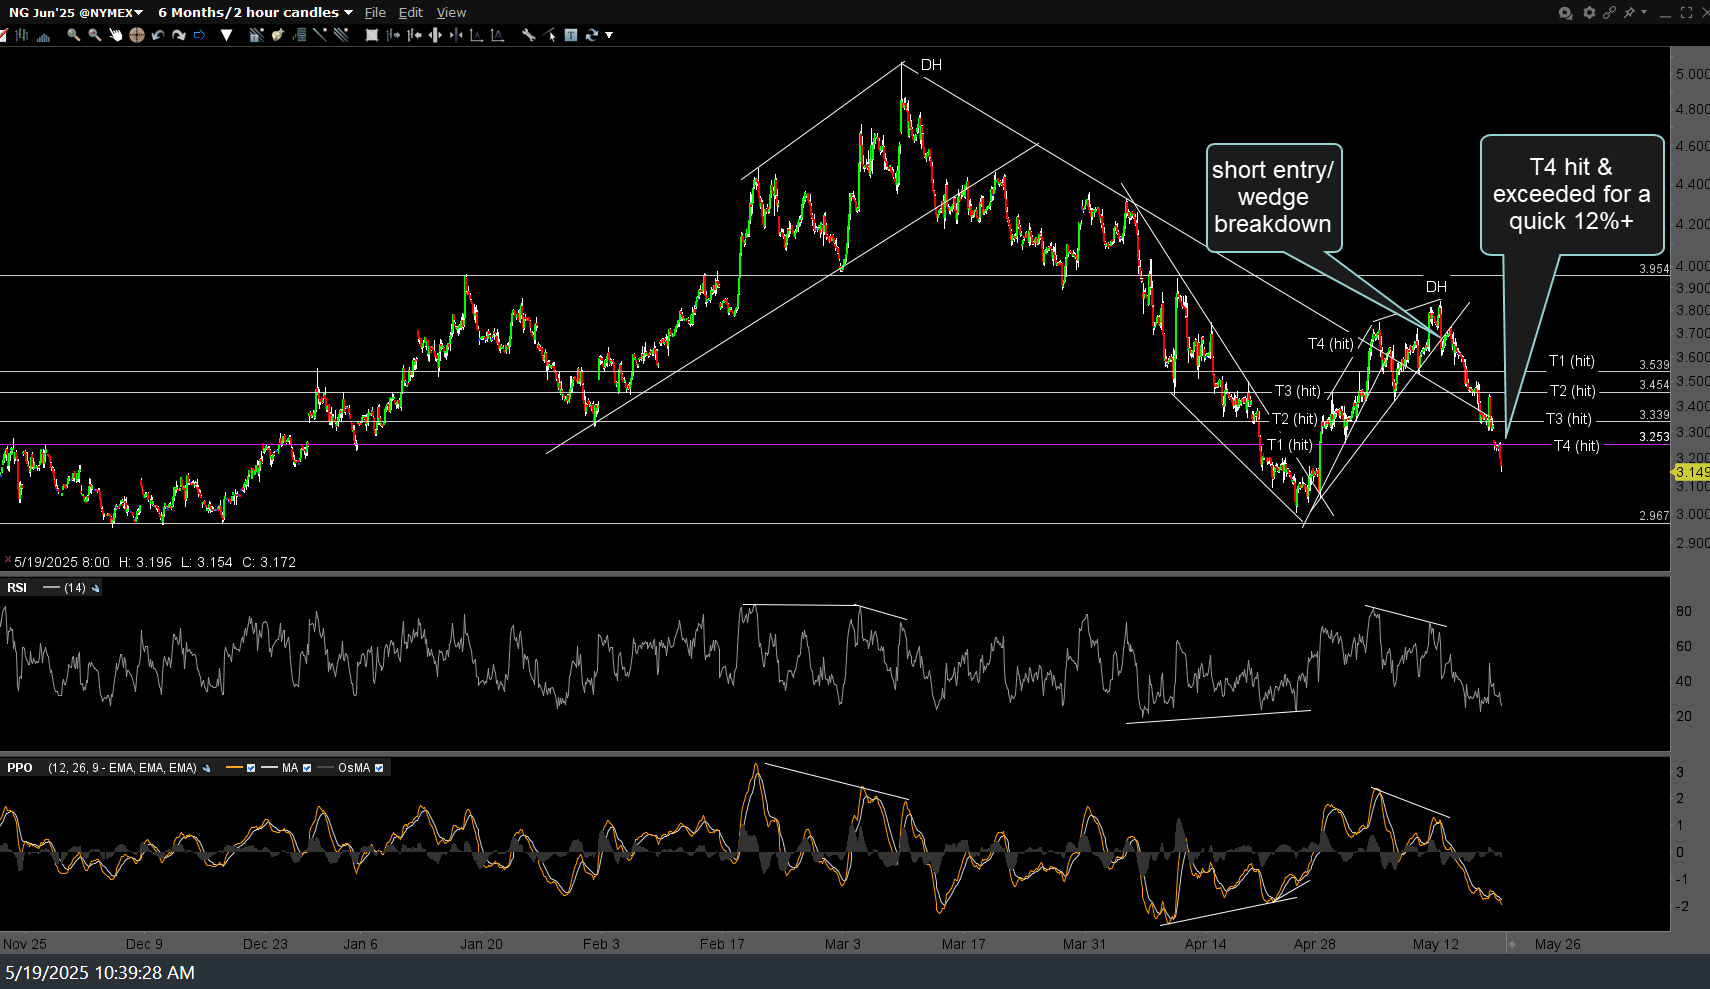Activate the crosshair cursor tool

point(137,35)
